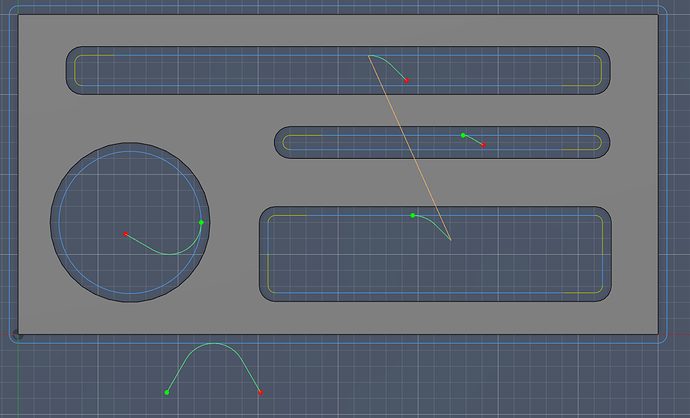
Task: Select the green start point on the circular toolpath
Action: 201,222
